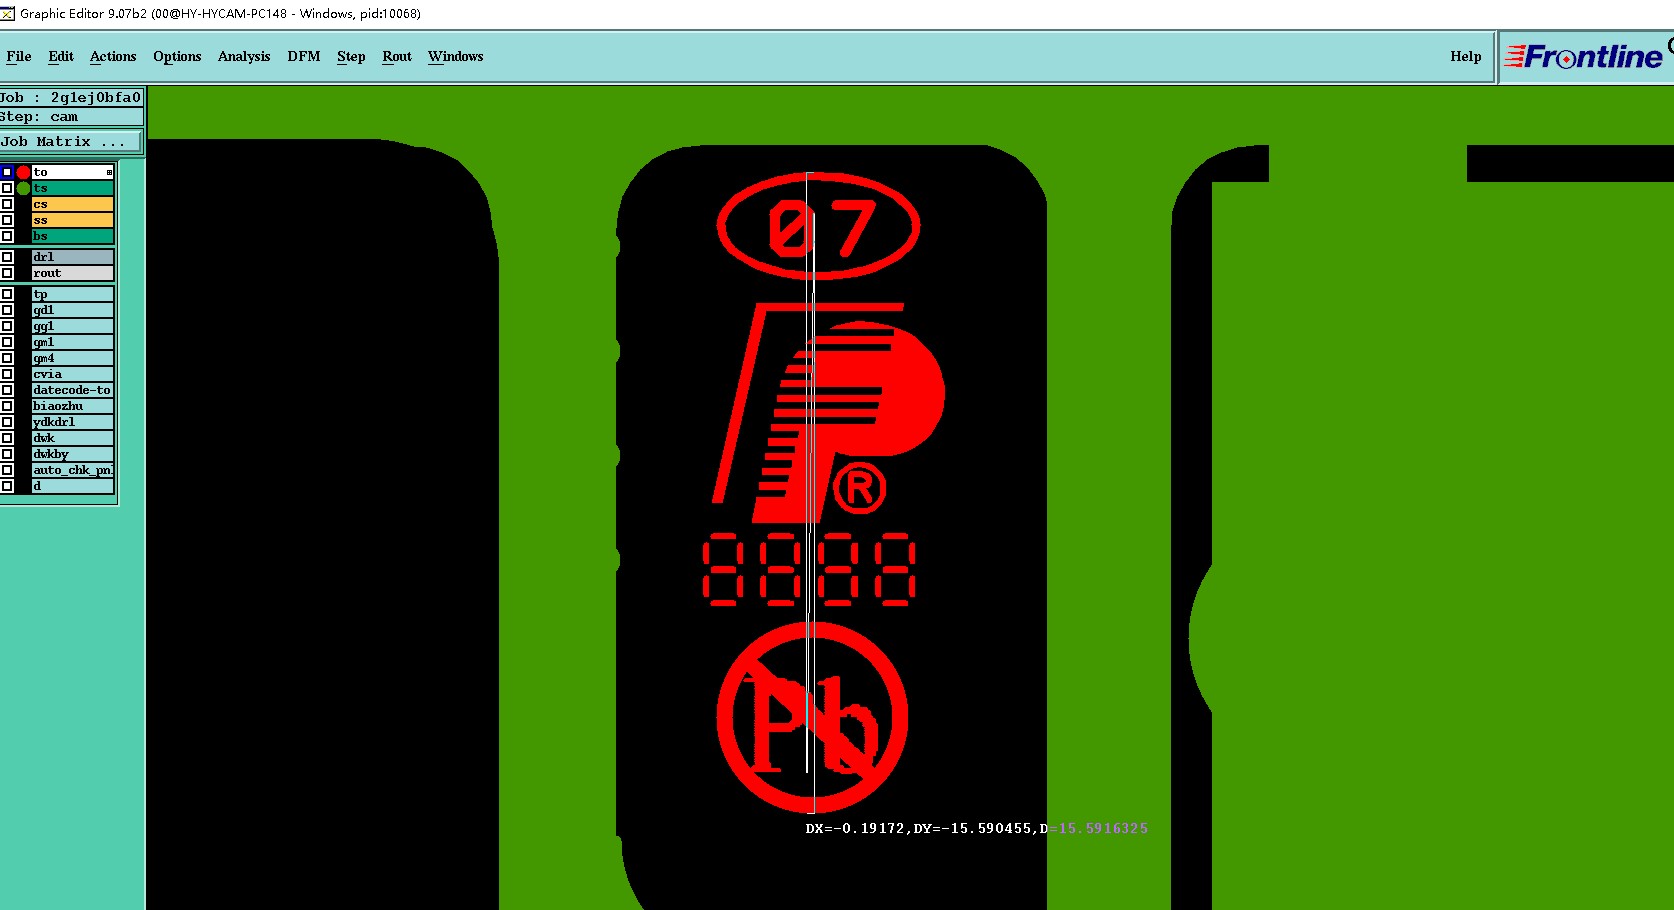
Task: Toggle the checkbox for layer cs
Action: tap(7, 204)
